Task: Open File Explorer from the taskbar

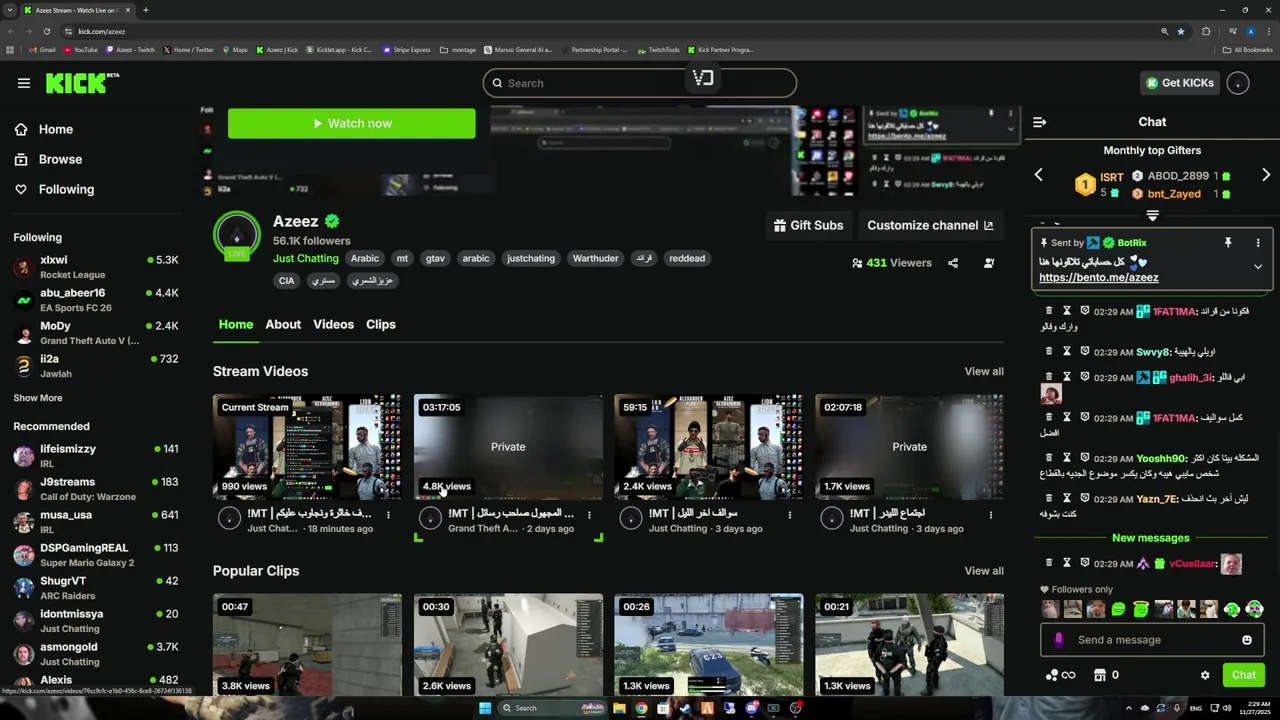Action: point(619,708)
